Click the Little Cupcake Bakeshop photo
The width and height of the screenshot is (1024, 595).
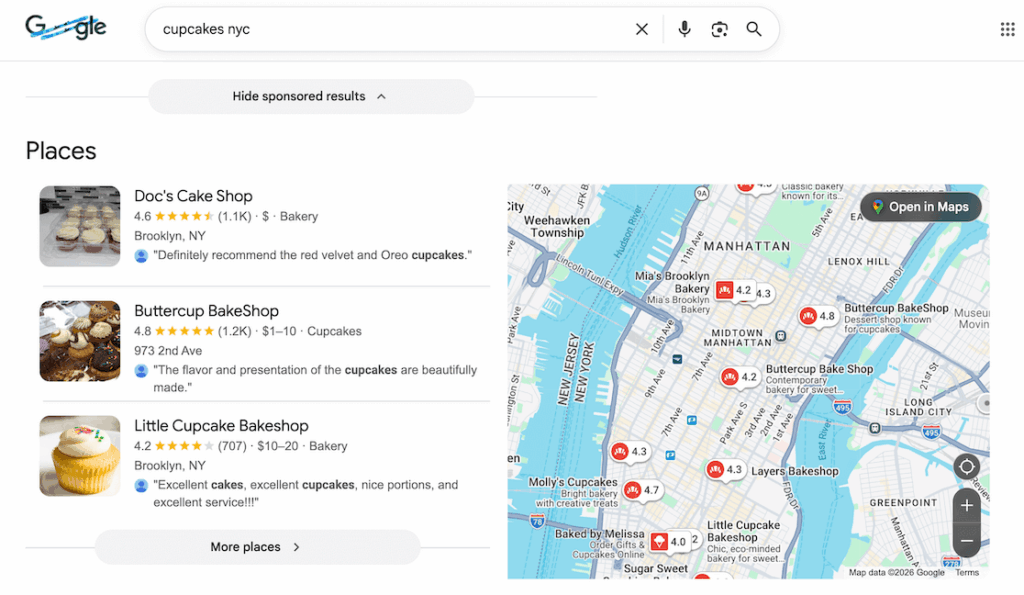80,456
